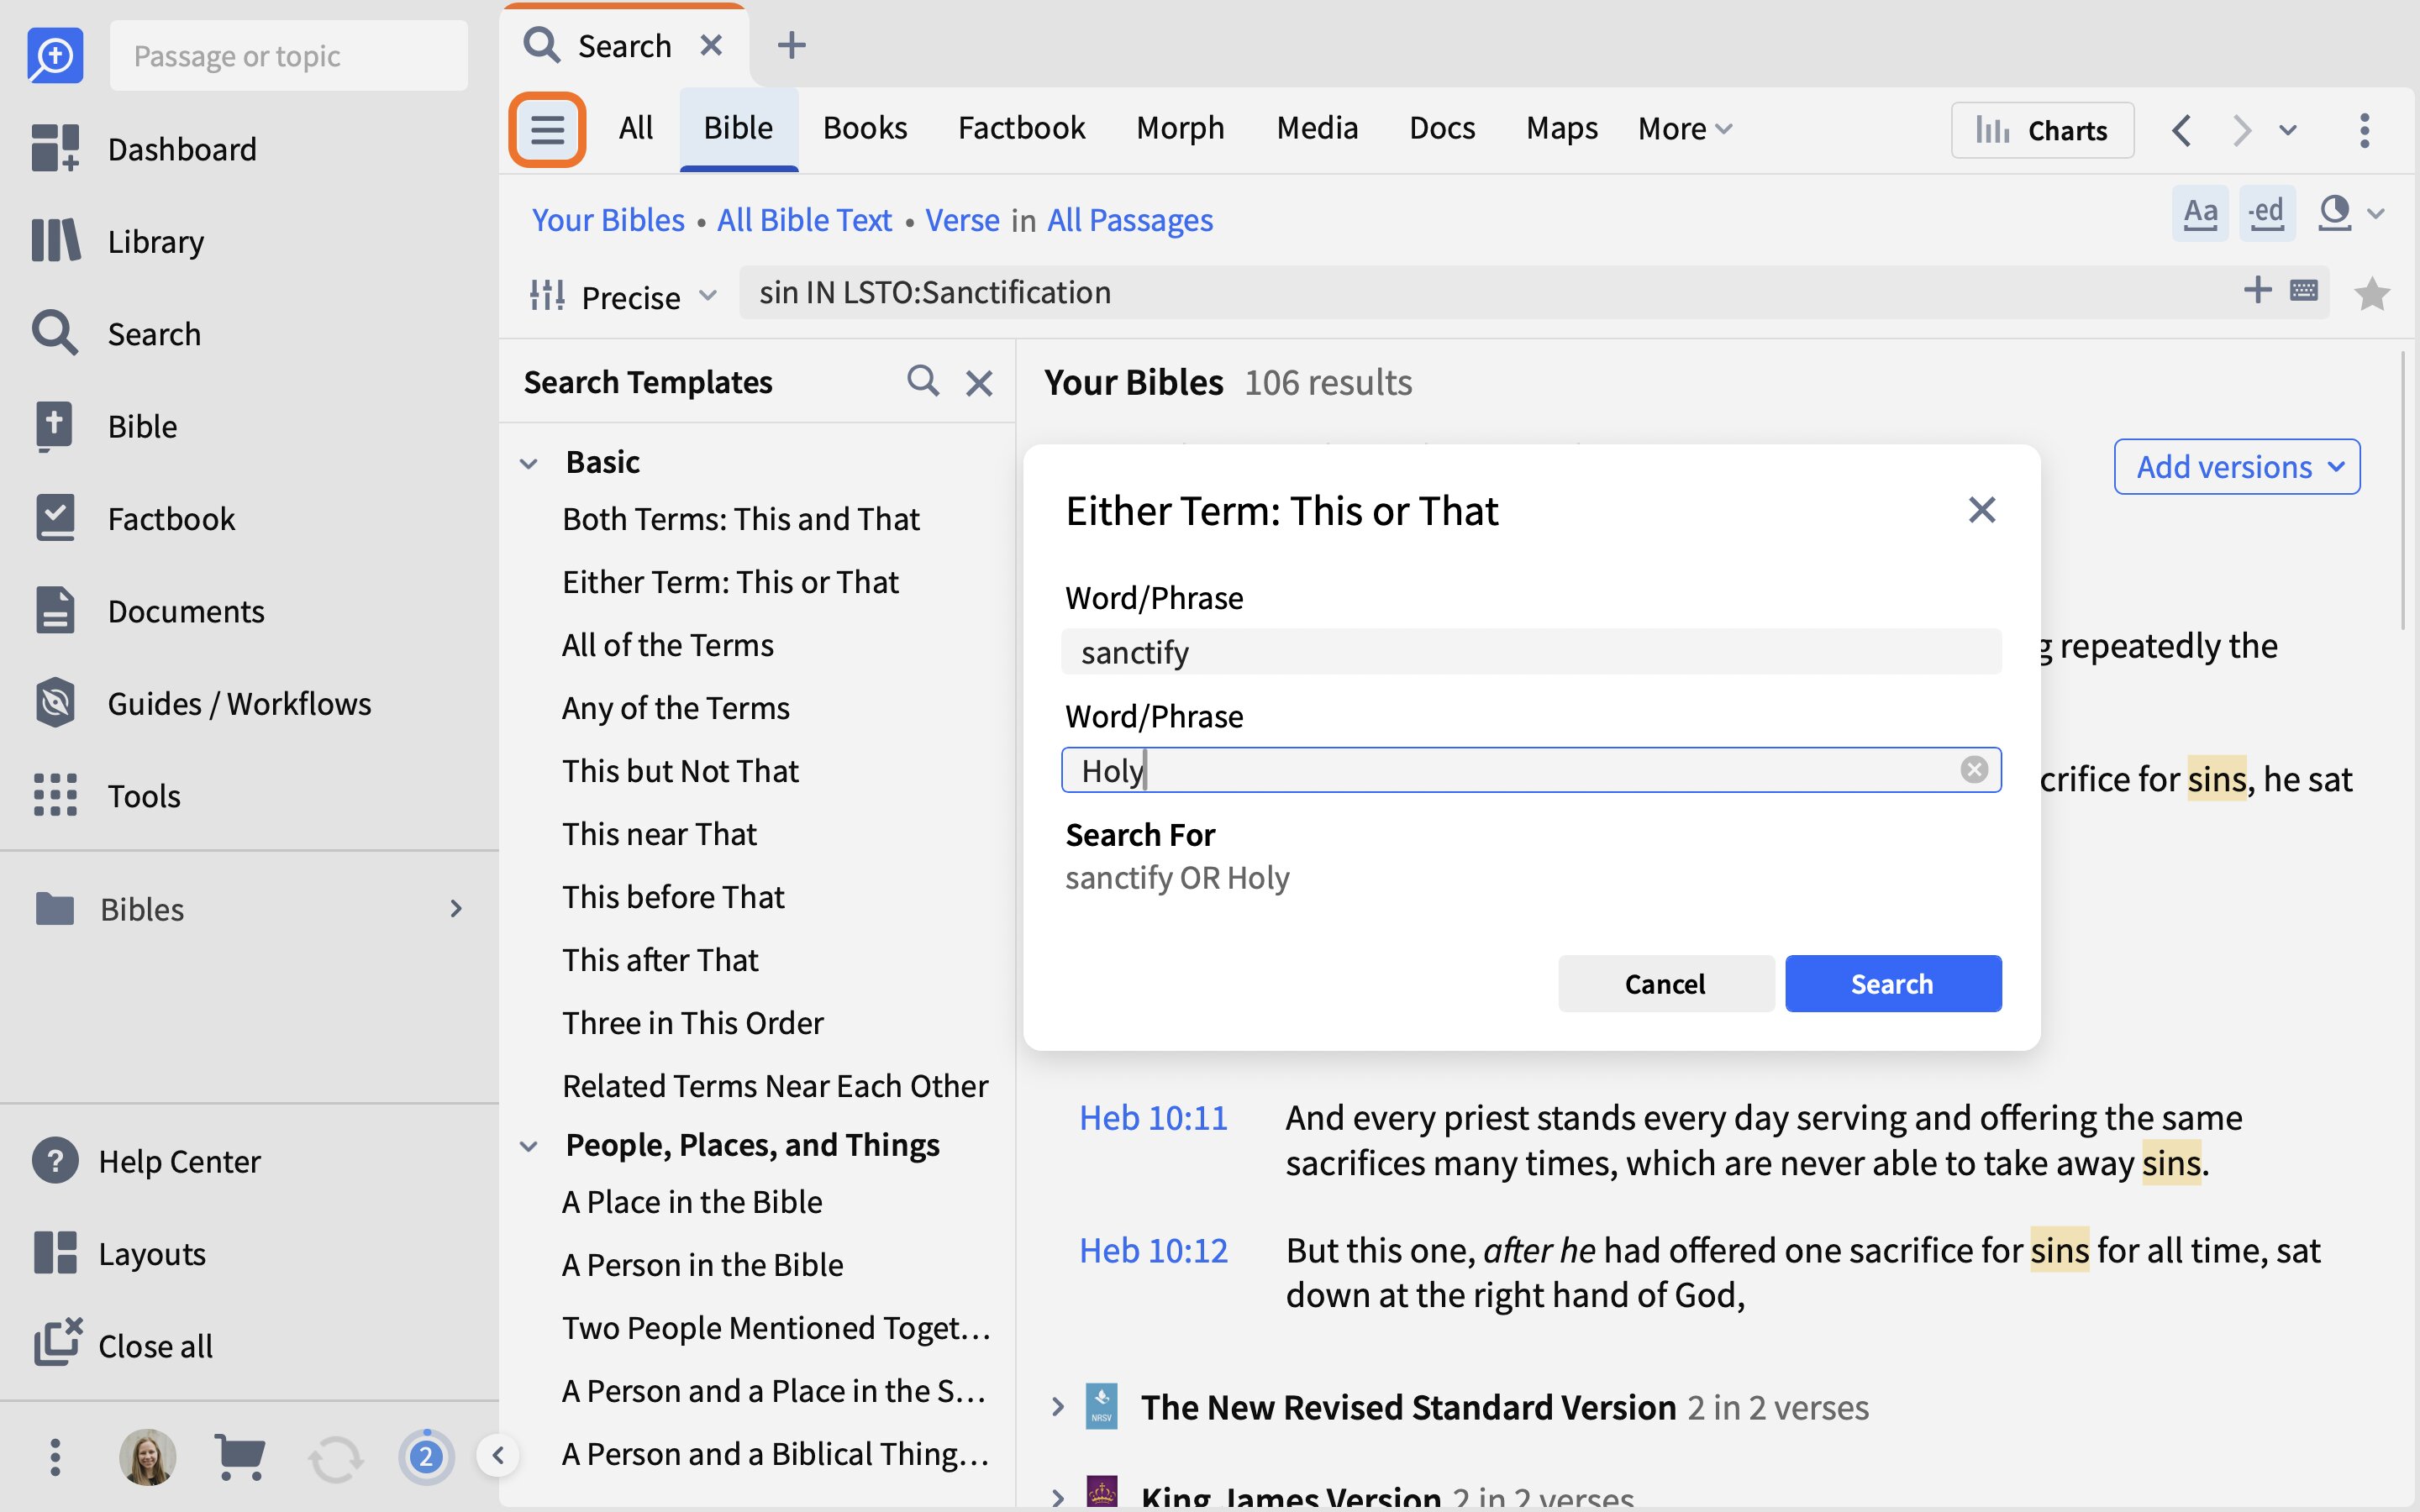
Task: Click the Passage or topic box
Action: [289, 55]
